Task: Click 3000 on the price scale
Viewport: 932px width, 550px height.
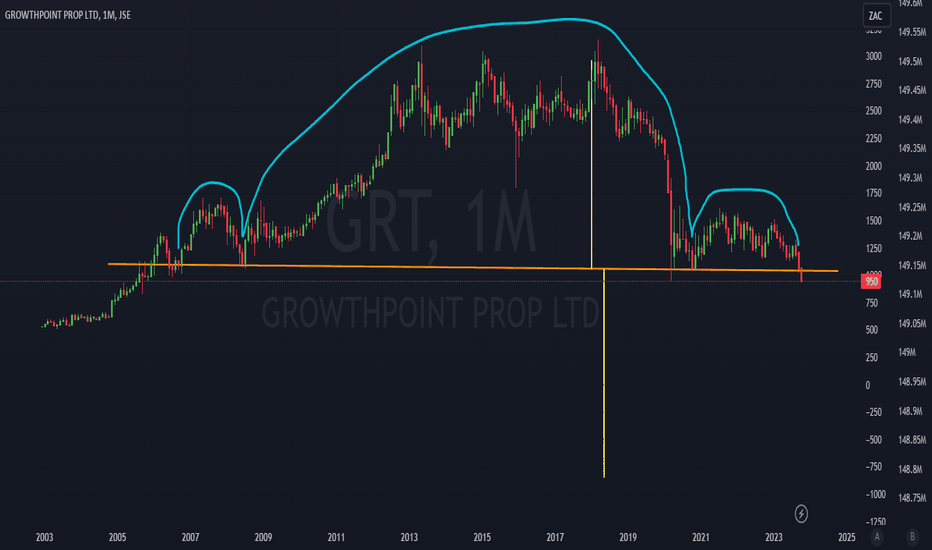Action: pos(873,56)
